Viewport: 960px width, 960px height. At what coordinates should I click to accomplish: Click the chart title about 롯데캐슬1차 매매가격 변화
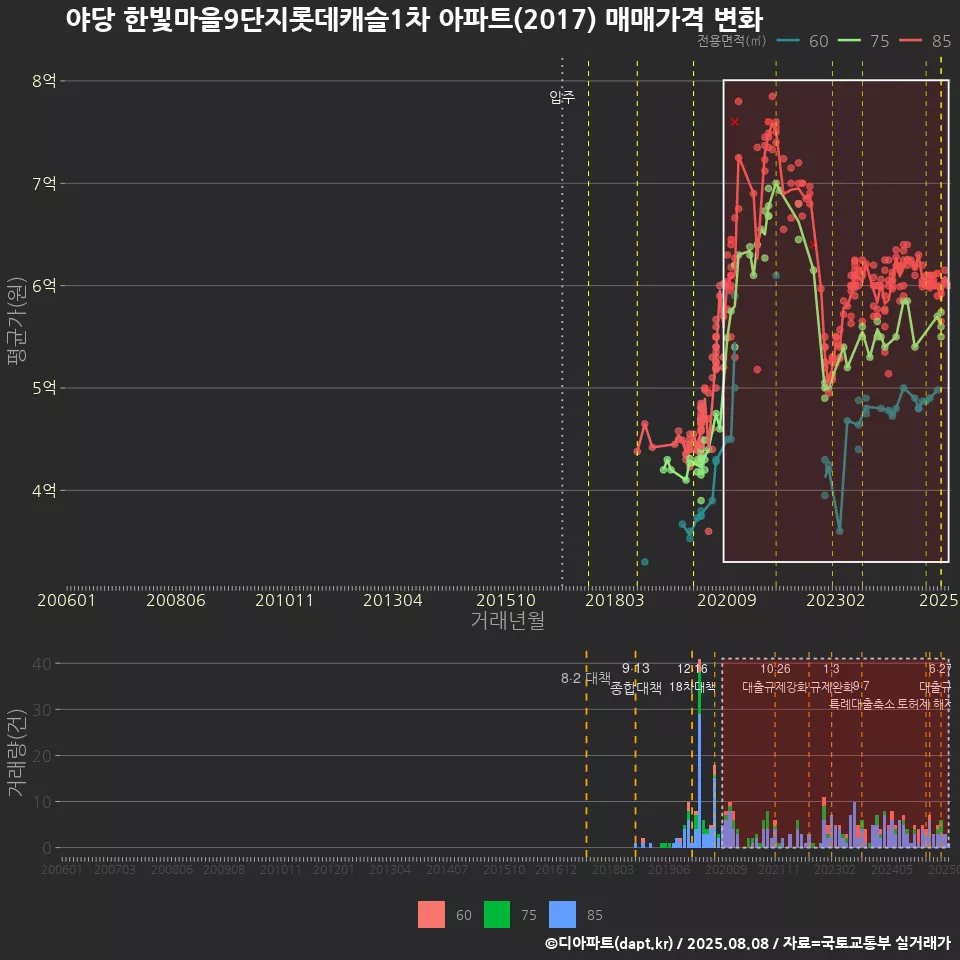pos(414,20)
